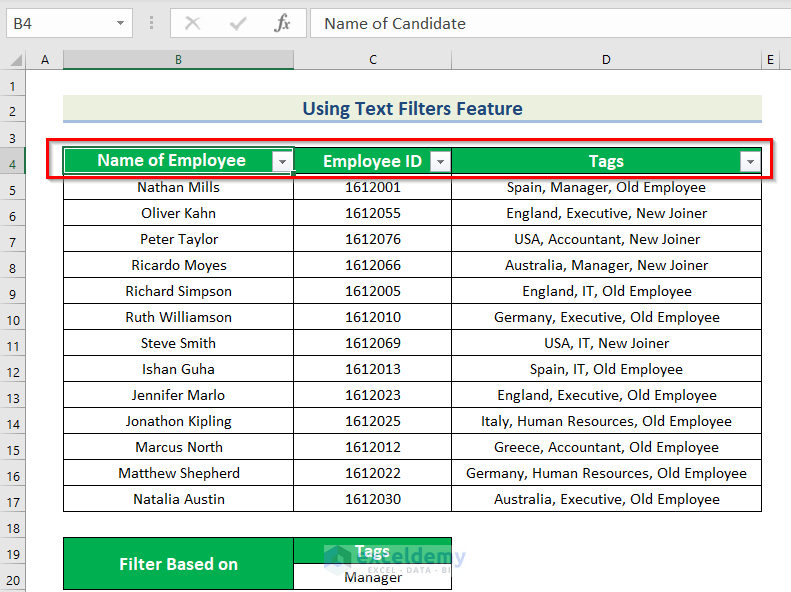
Task: Click the cell containing Nathan Mills
Action: tap(178, 187)
